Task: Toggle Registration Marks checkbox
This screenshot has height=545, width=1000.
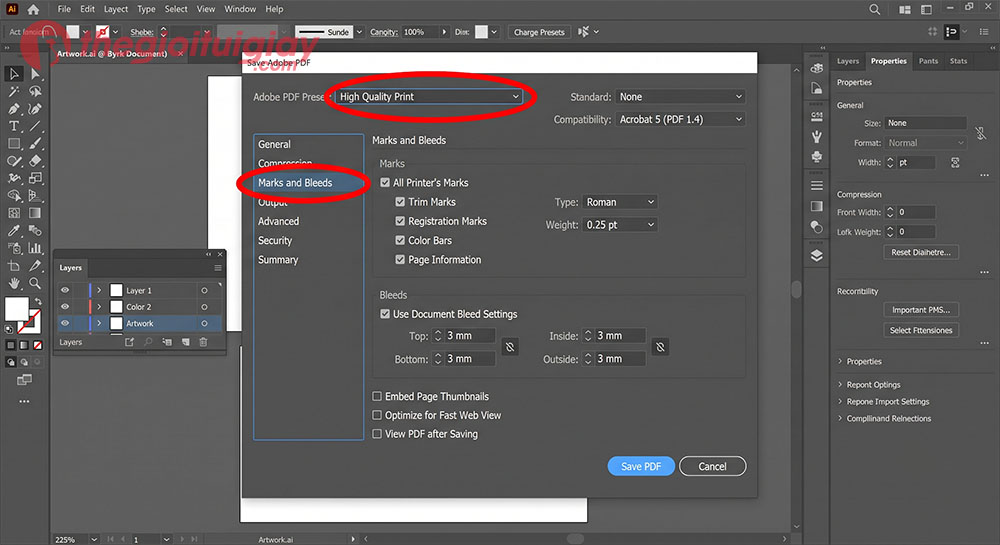Action: click(400, 221)
